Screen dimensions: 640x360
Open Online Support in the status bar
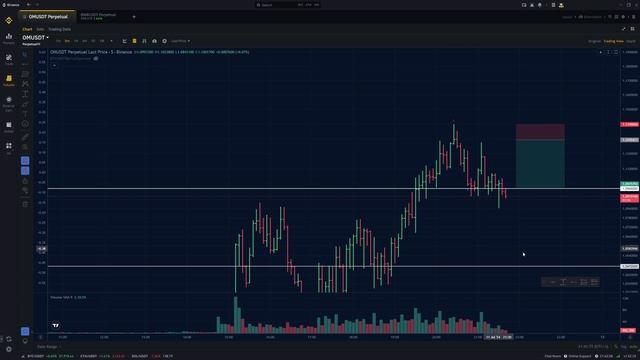[x=578, y=356]
